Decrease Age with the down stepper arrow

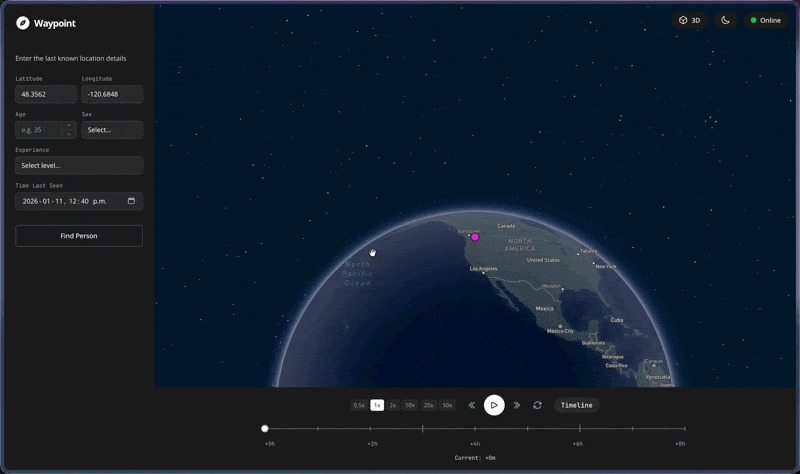point(69,134)
